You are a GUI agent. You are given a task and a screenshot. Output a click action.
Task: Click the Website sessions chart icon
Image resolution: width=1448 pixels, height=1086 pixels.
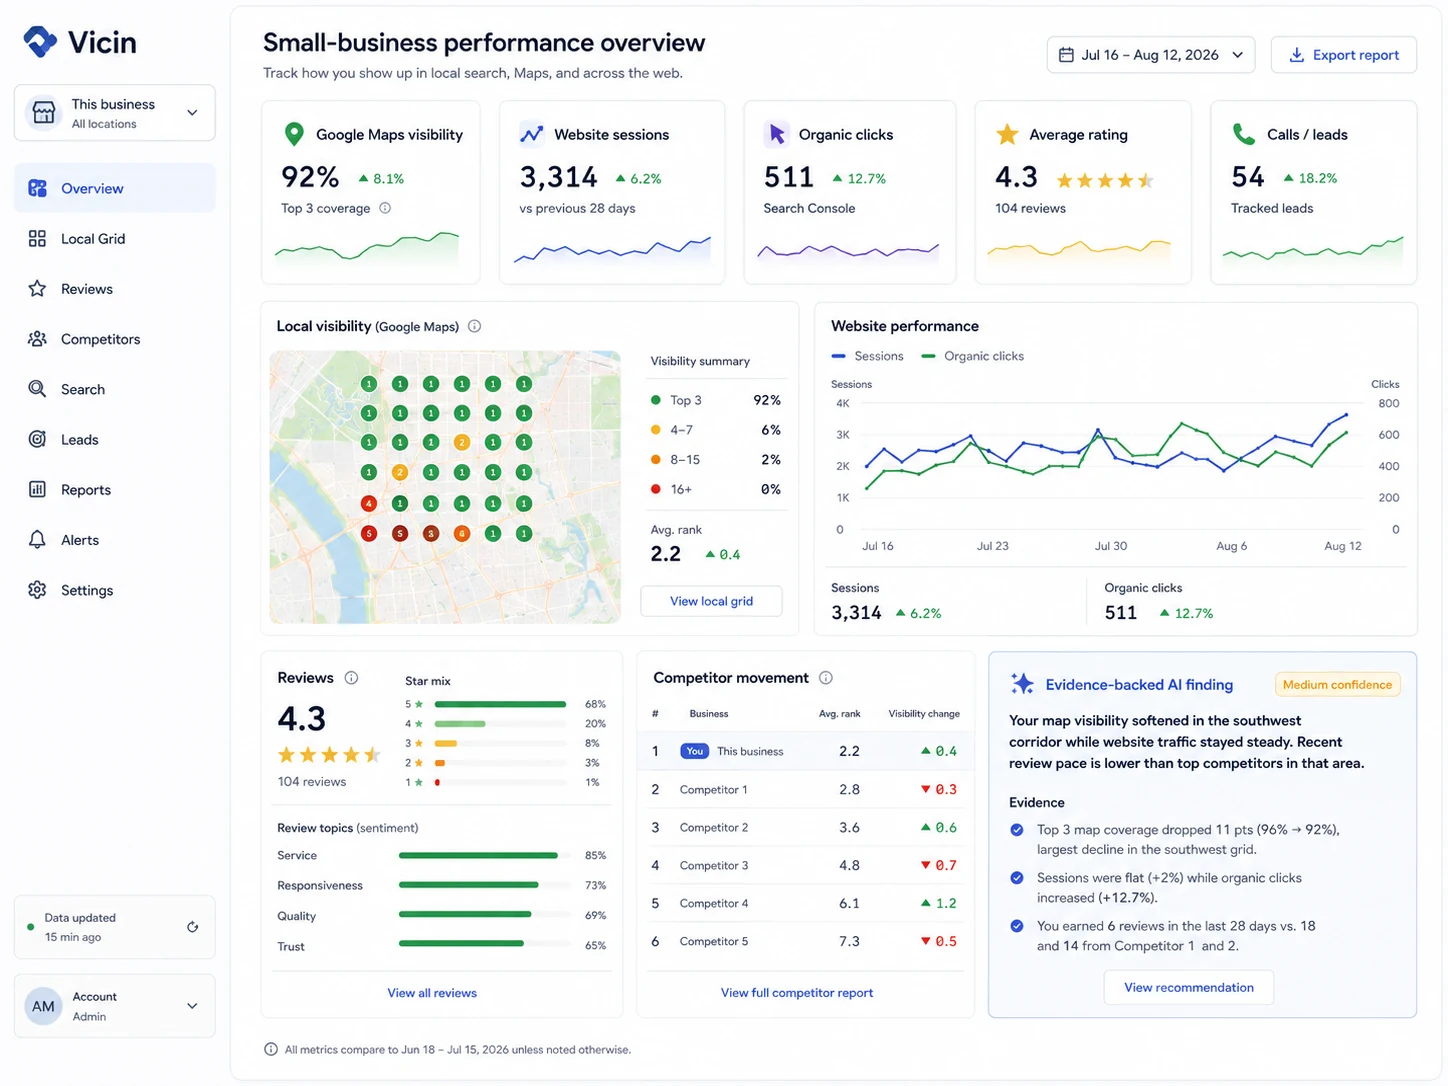[x=531, y=133]
